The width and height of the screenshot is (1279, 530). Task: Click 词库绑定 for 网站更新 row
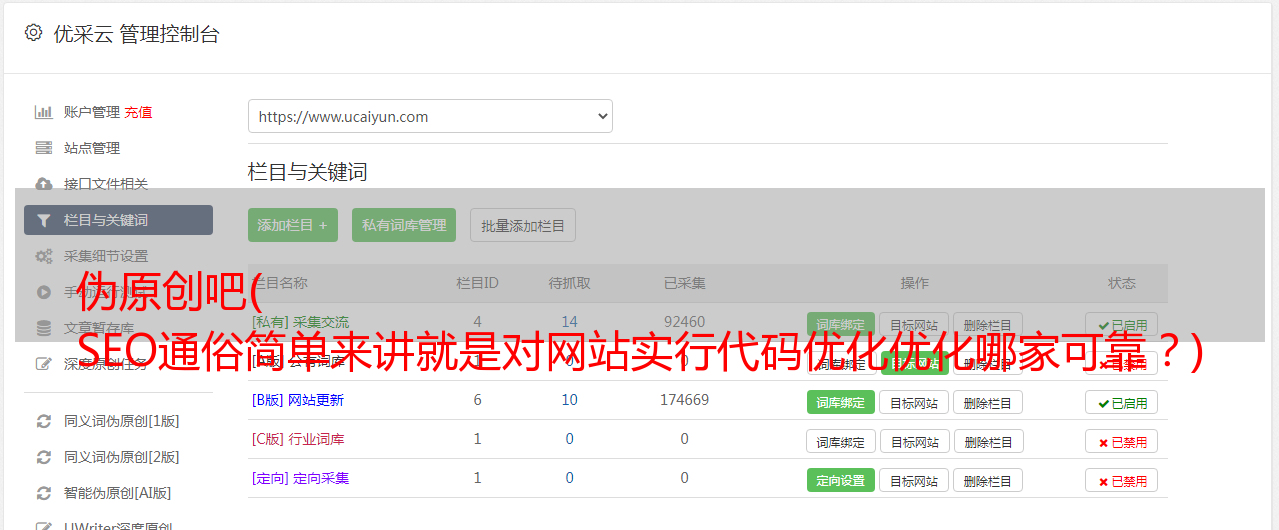pyautogui.click(x=841, y=402)
